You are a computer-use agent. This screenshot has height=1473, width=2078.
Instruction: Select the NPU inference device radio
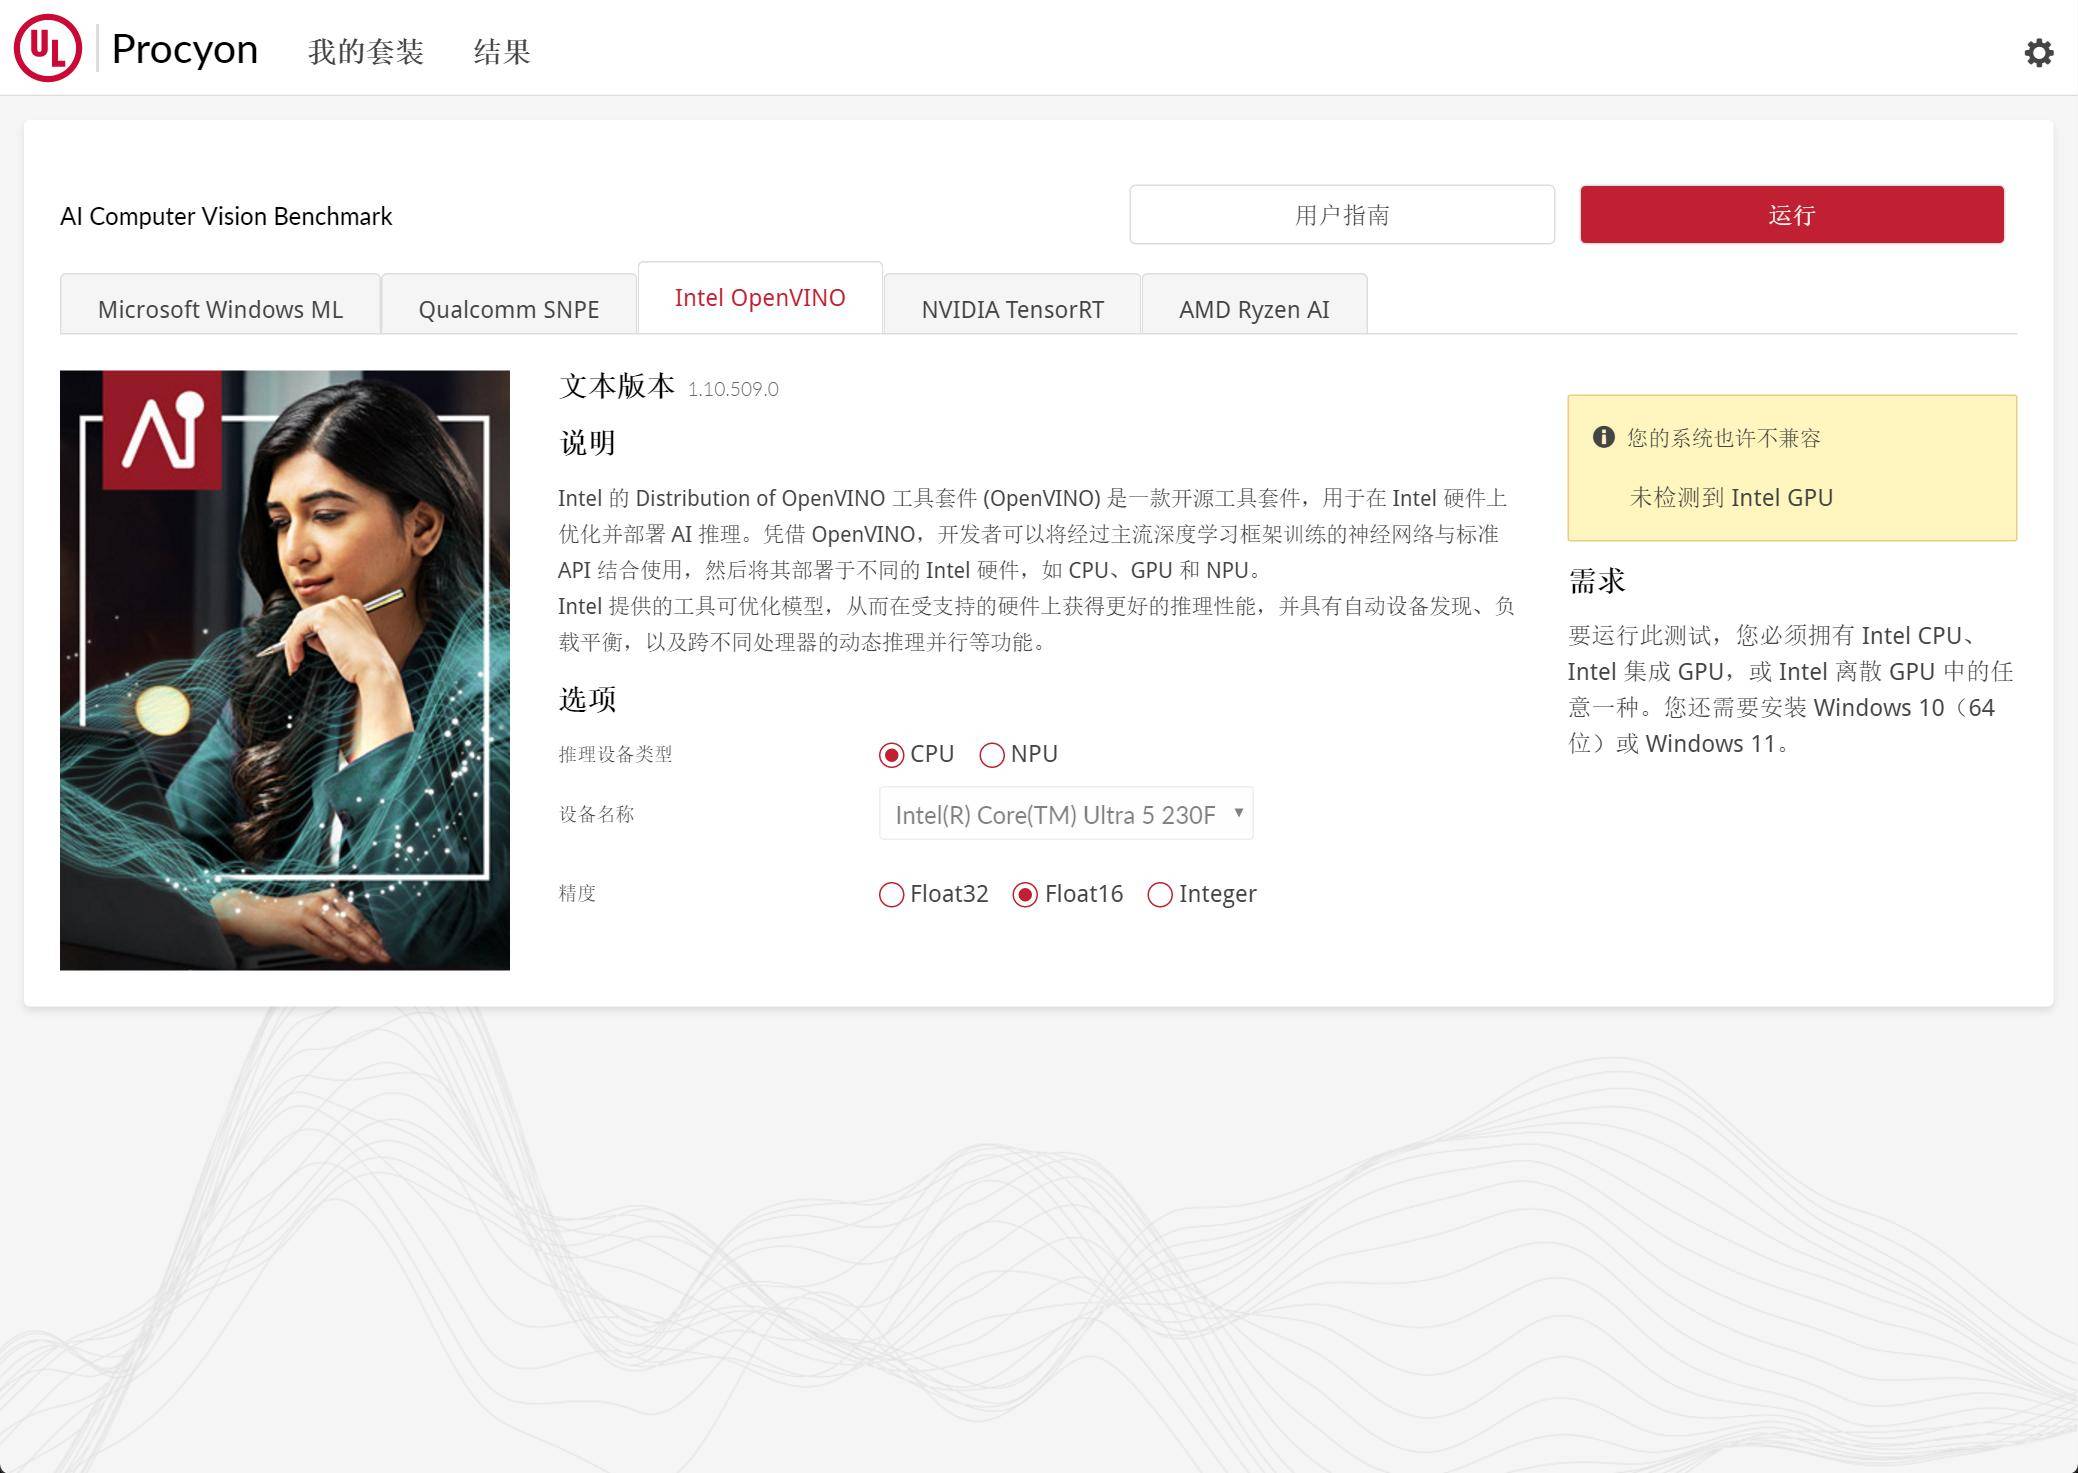[x=992, y=755]
